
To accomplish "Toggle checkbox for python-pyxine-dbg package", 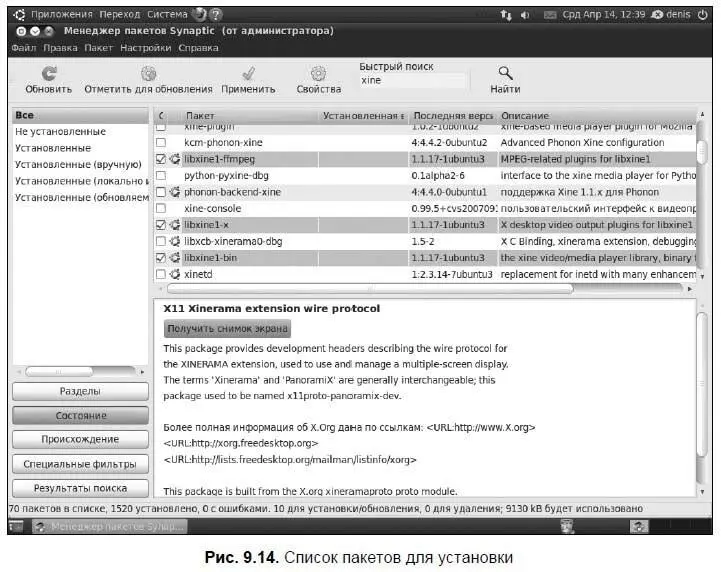I will pos(161,176).
